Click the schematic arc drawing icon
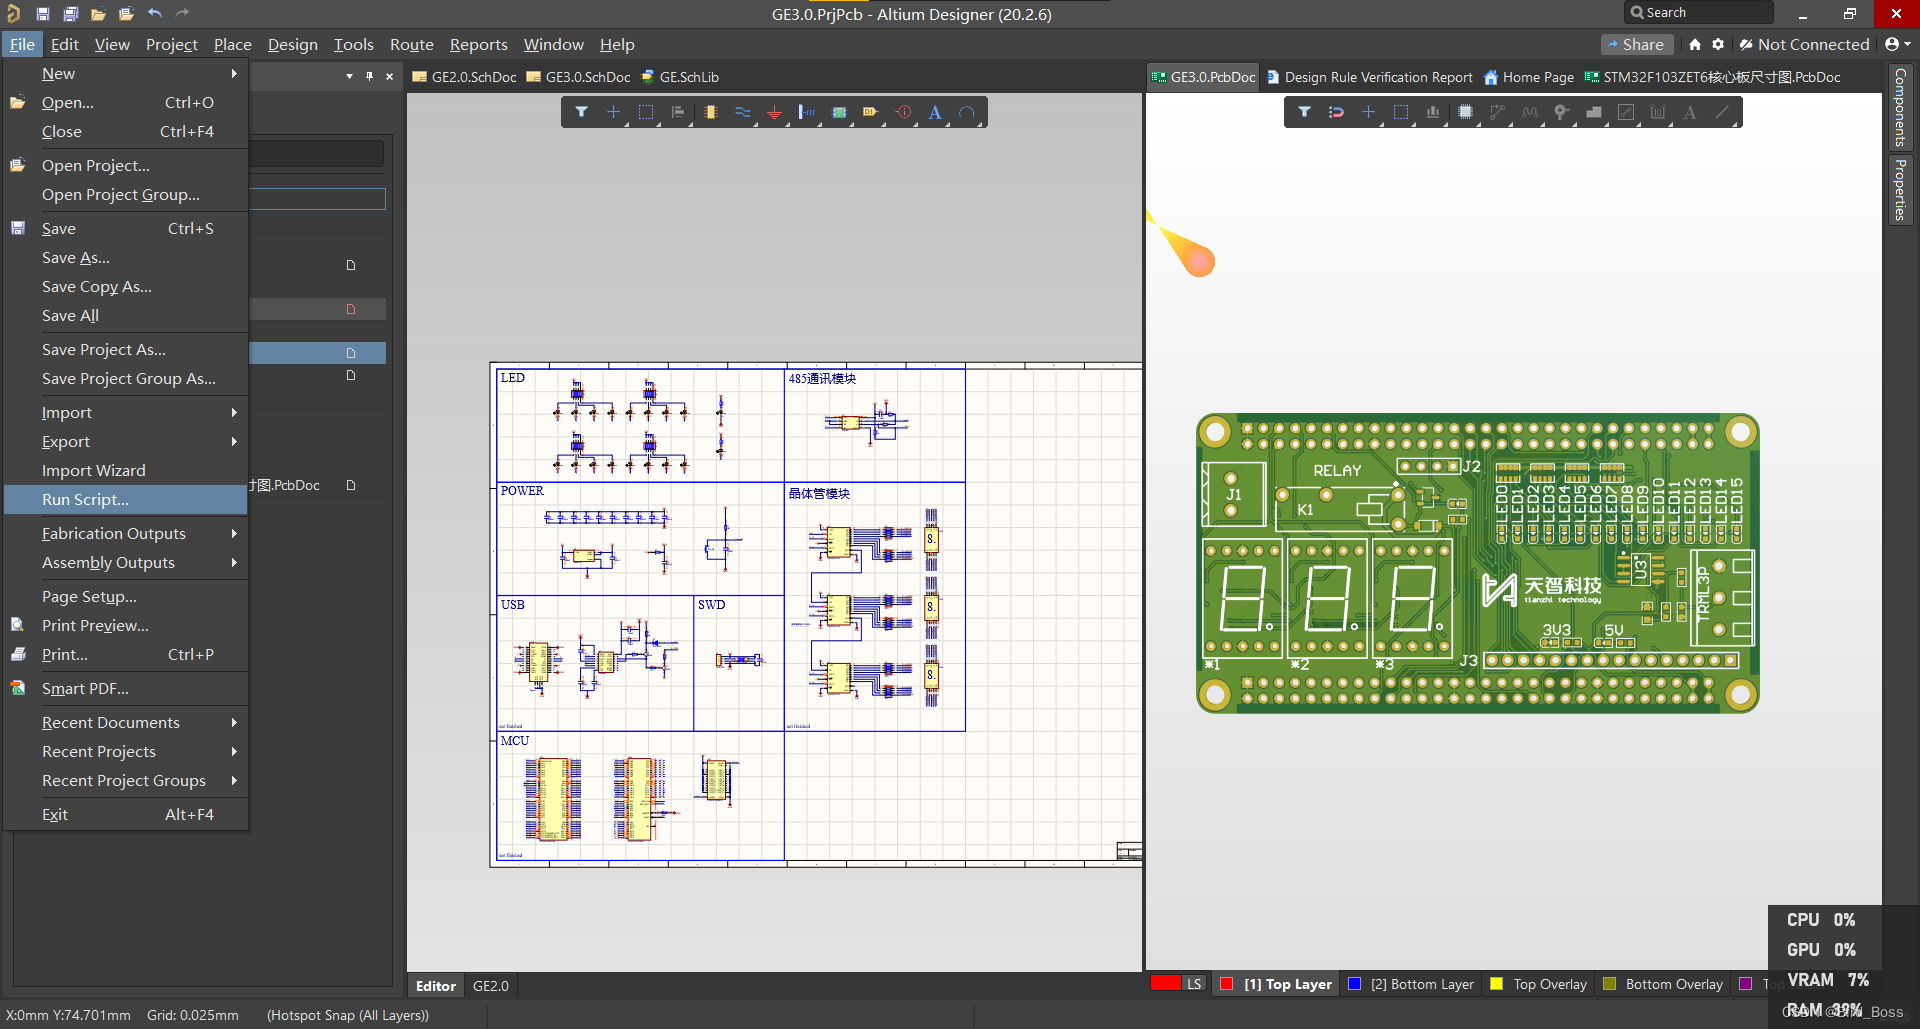The height and width of the screenshot is (1029, 1920). tap(966, 112)
